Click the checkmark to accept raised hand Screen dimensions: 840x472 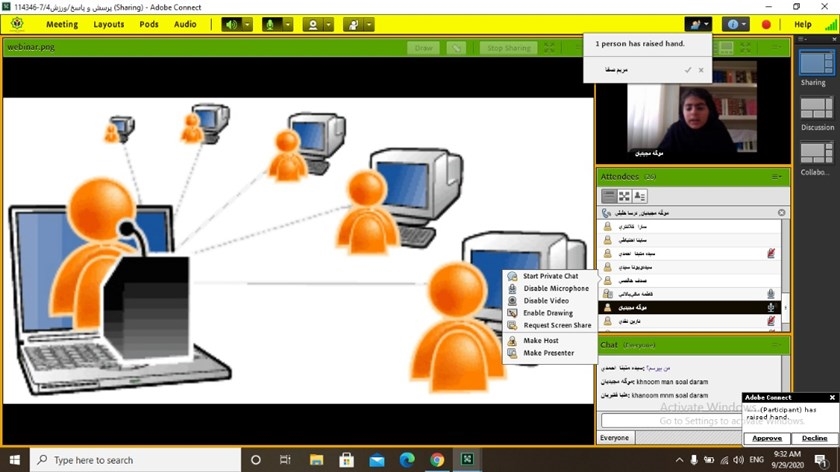click(688, 70)
